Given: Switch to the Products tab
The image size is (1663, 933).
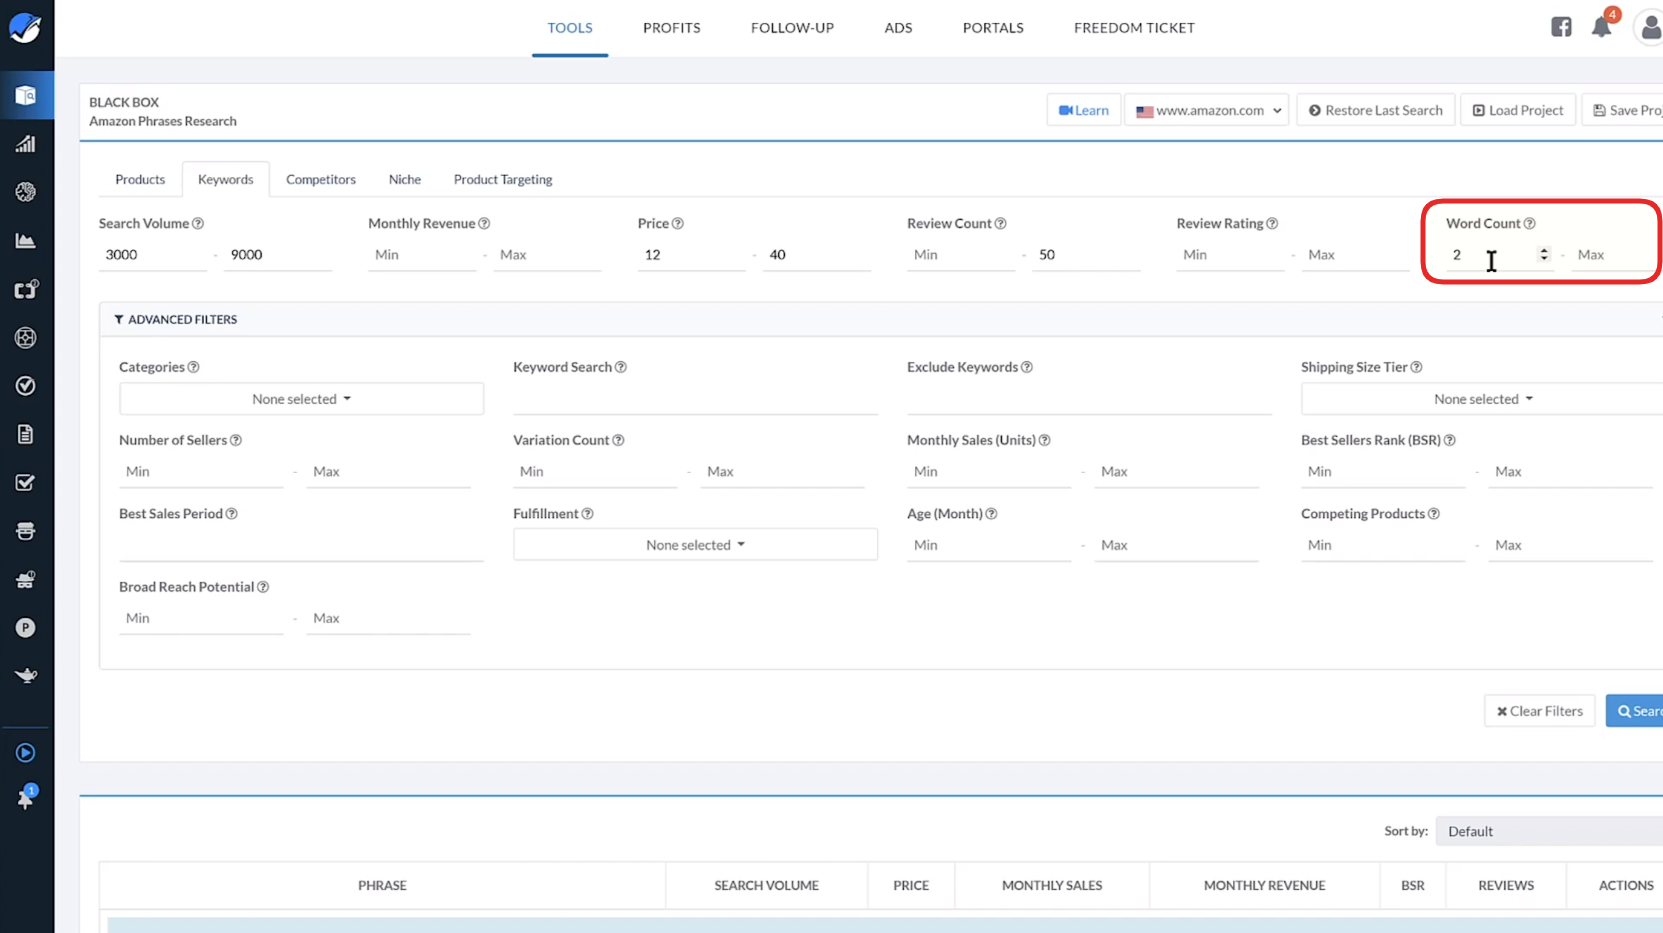Looking at the screenshot, I should pyautogui.click(x=140, y=180).
